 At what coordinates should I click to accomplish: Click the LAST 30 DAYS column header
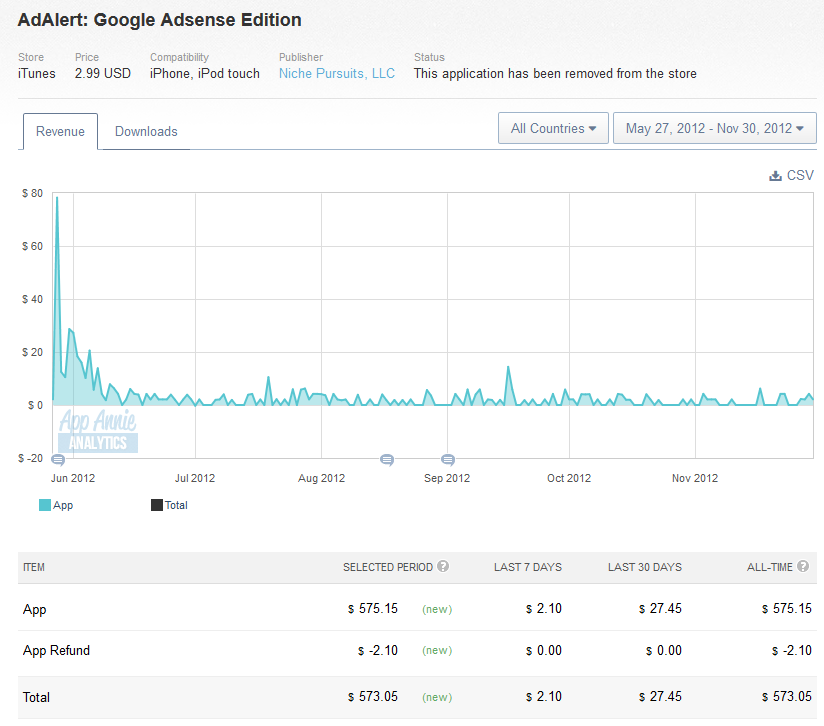coord(645,567)
